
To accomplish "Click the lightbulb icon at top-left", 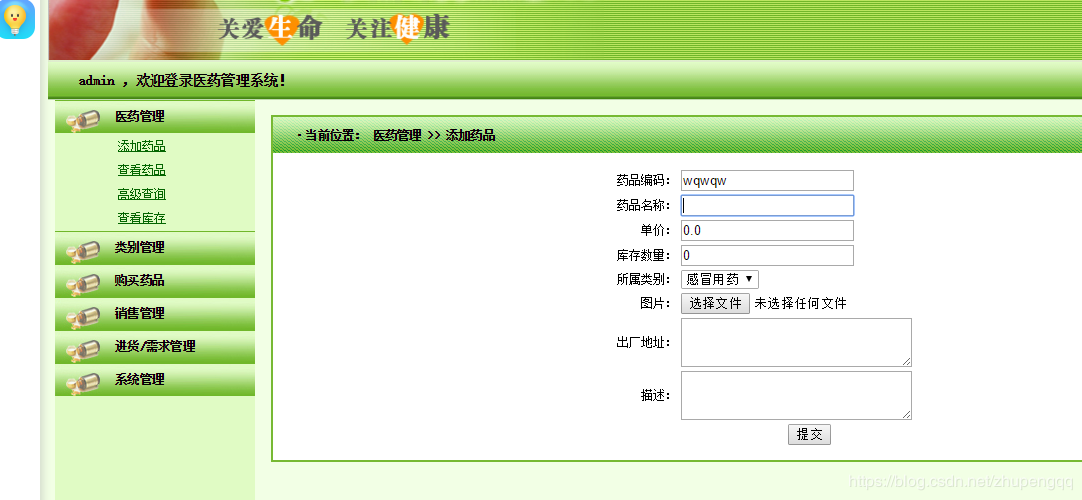I will pos(17,19).
